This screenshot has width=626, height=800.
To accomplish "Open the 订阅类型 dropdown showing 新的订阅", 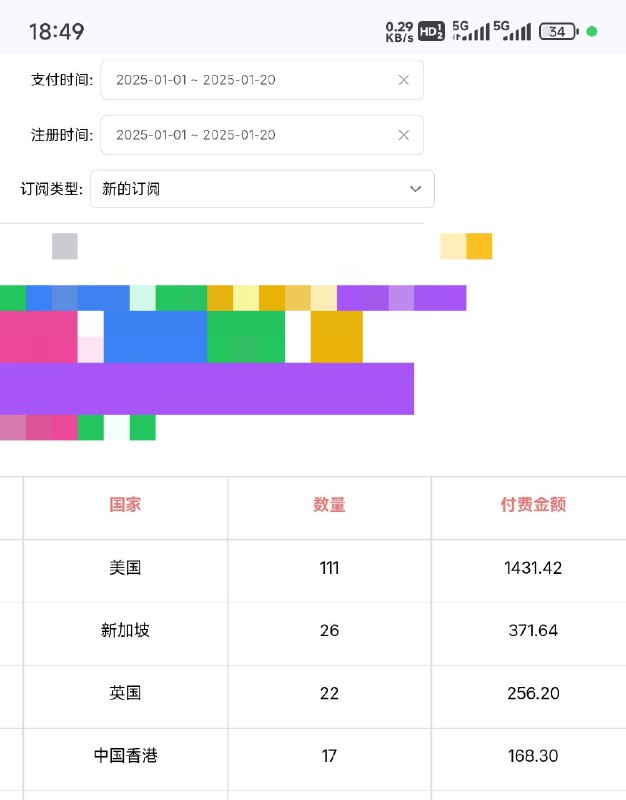I will click(x=262, y=189).
